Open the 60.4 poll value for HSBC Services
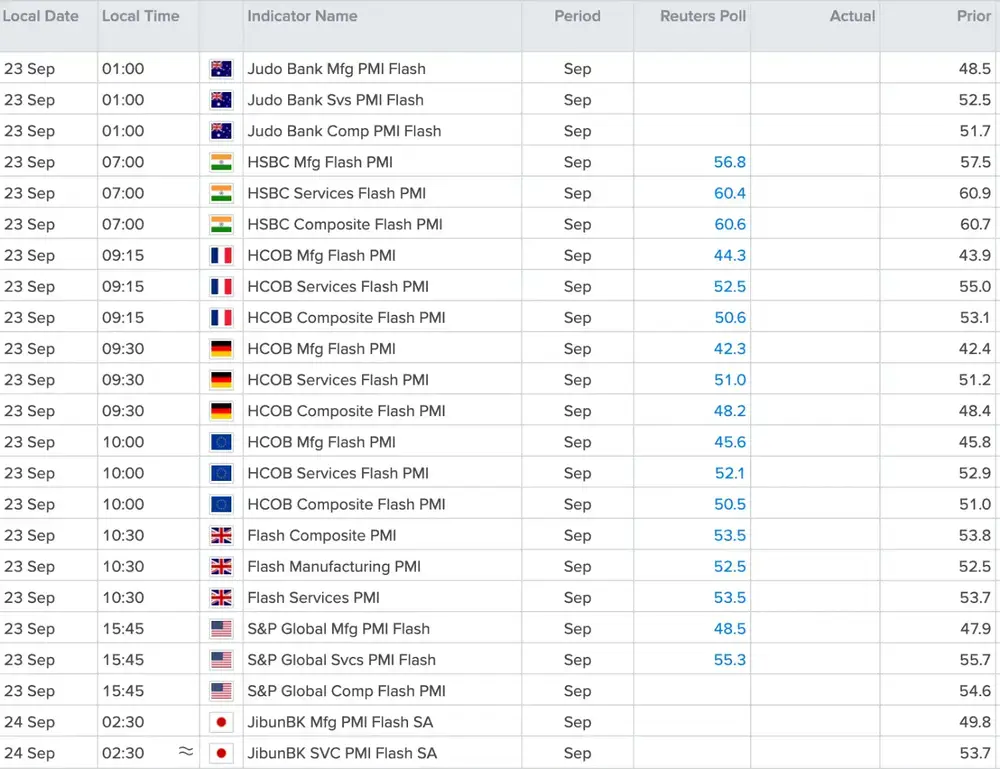The image size is (1000, 769). click(730, 193)
